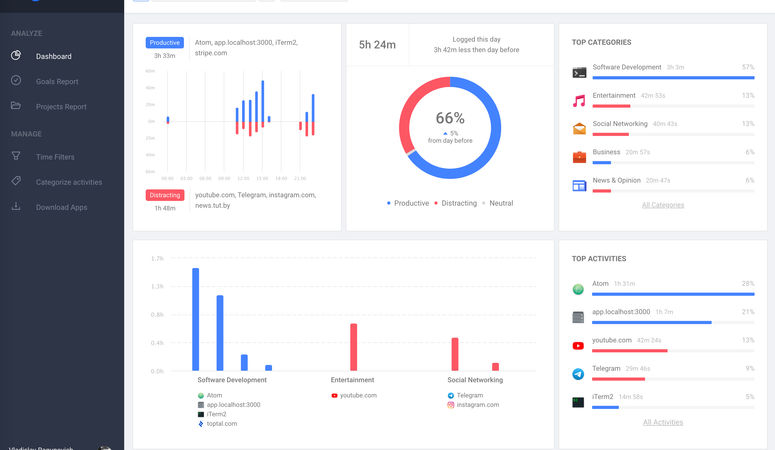Click the Download Apps arrow icon
This screenshot has height=450, width=775.
tap(16, 206)
